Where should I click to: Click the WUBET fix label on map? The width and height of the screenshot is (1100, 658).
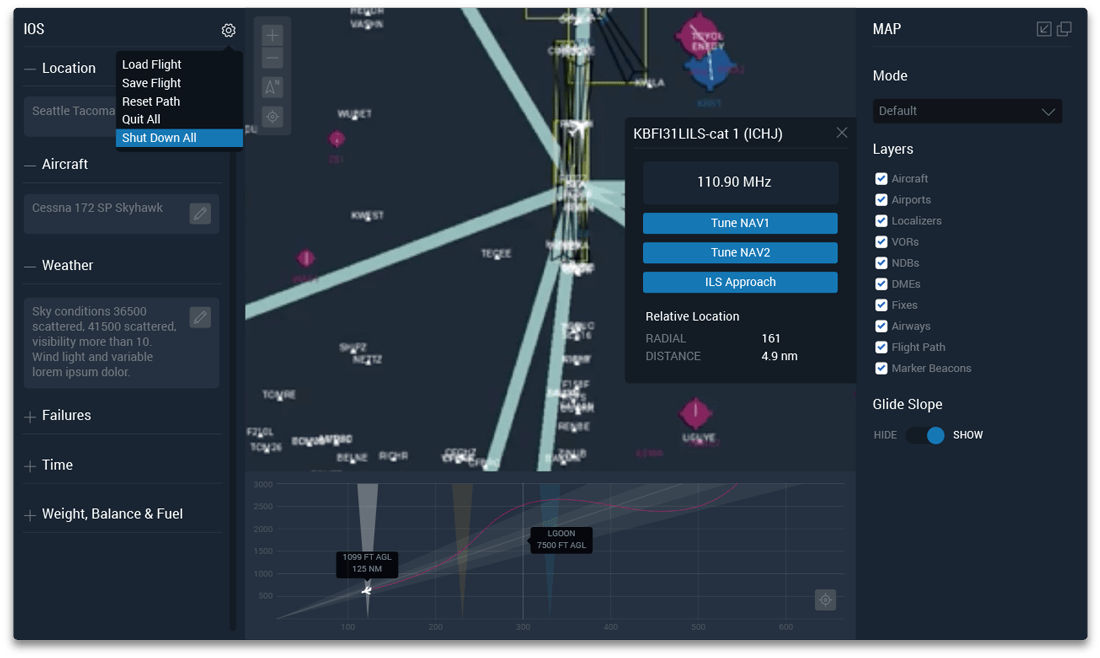point(355,114)
